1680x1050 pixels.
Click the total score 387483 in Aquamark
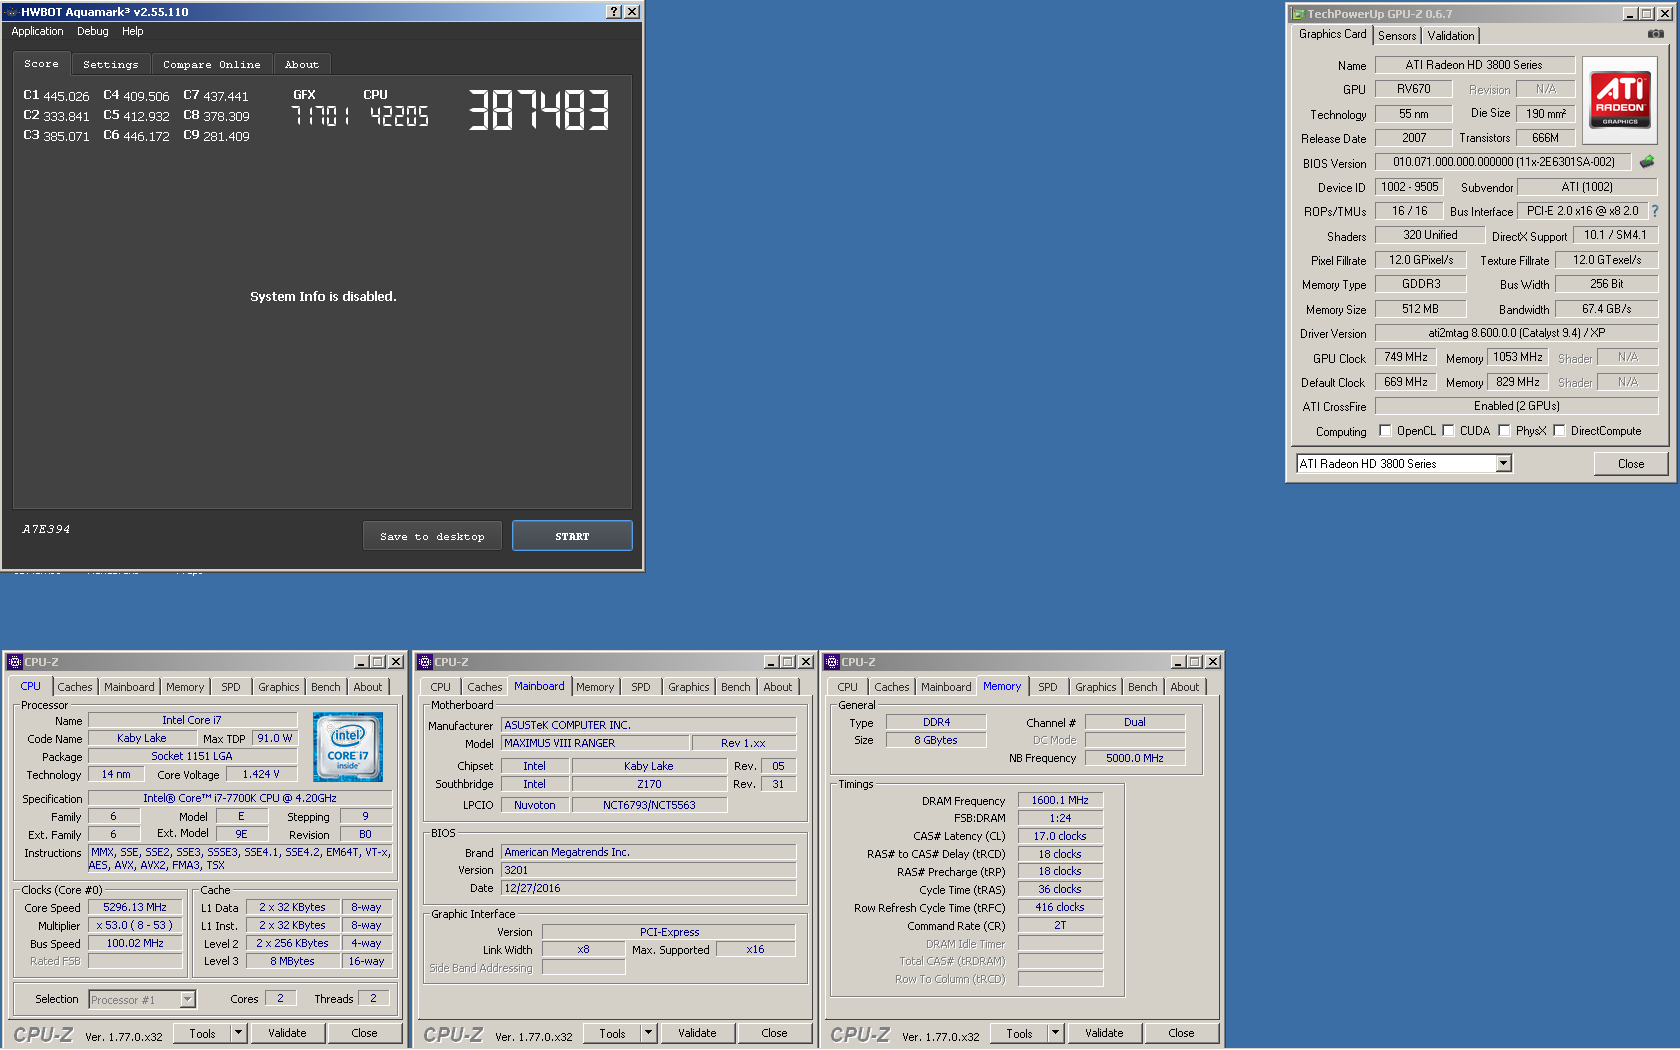click(x=538, y=110)
